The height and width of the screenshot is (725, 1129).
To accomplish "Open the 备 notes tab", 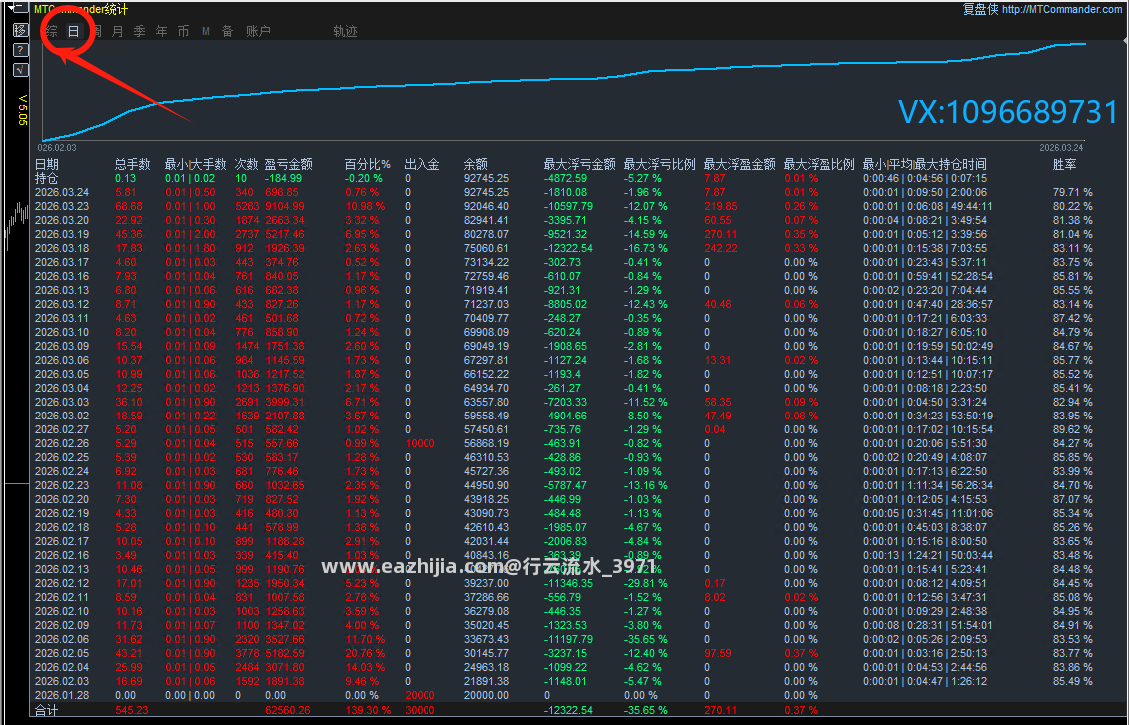I will point(228,31).
